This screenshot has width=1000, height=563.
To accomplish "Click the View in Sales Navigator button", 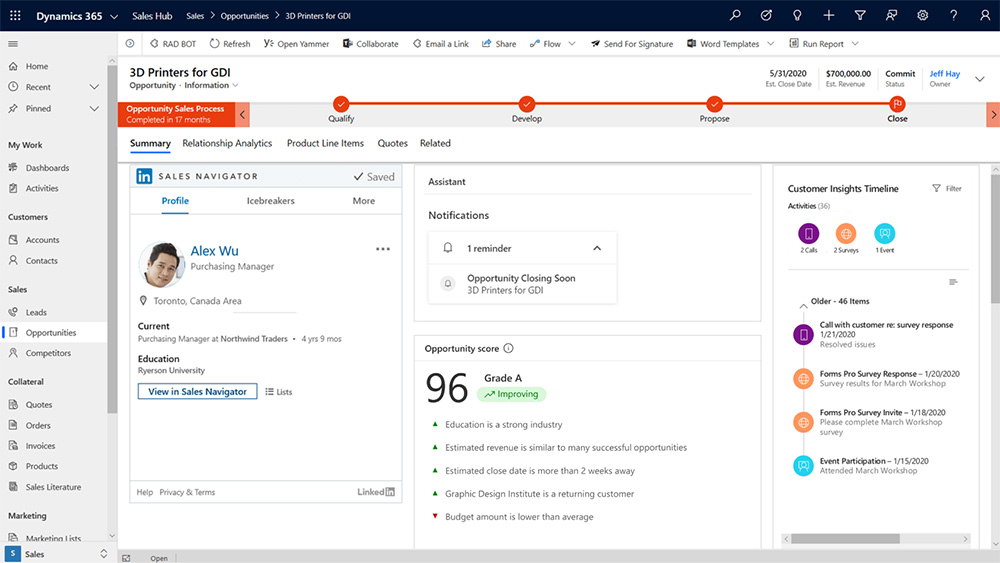I will coord(197,392).
